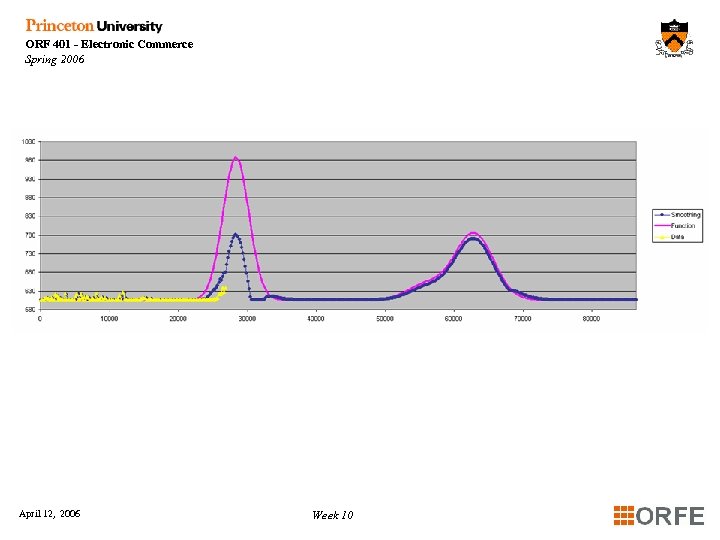Image resolution: width=720 pixels, height=540 pixels.
Task: Click the 'Spring 2006' subtitle
Action: (55, 59)
